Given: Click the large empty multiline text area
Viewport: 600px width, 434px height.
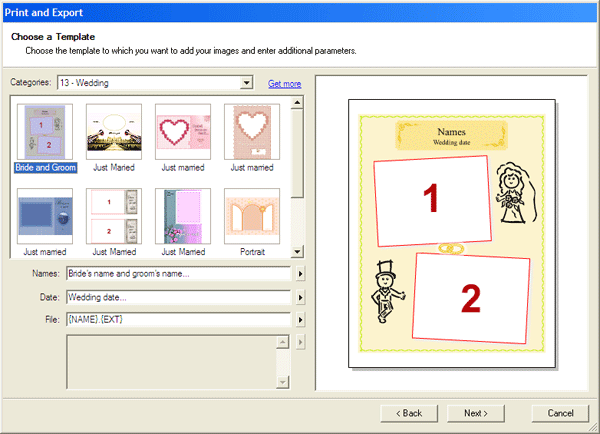Looking at the screenshot, I should 171,362.
